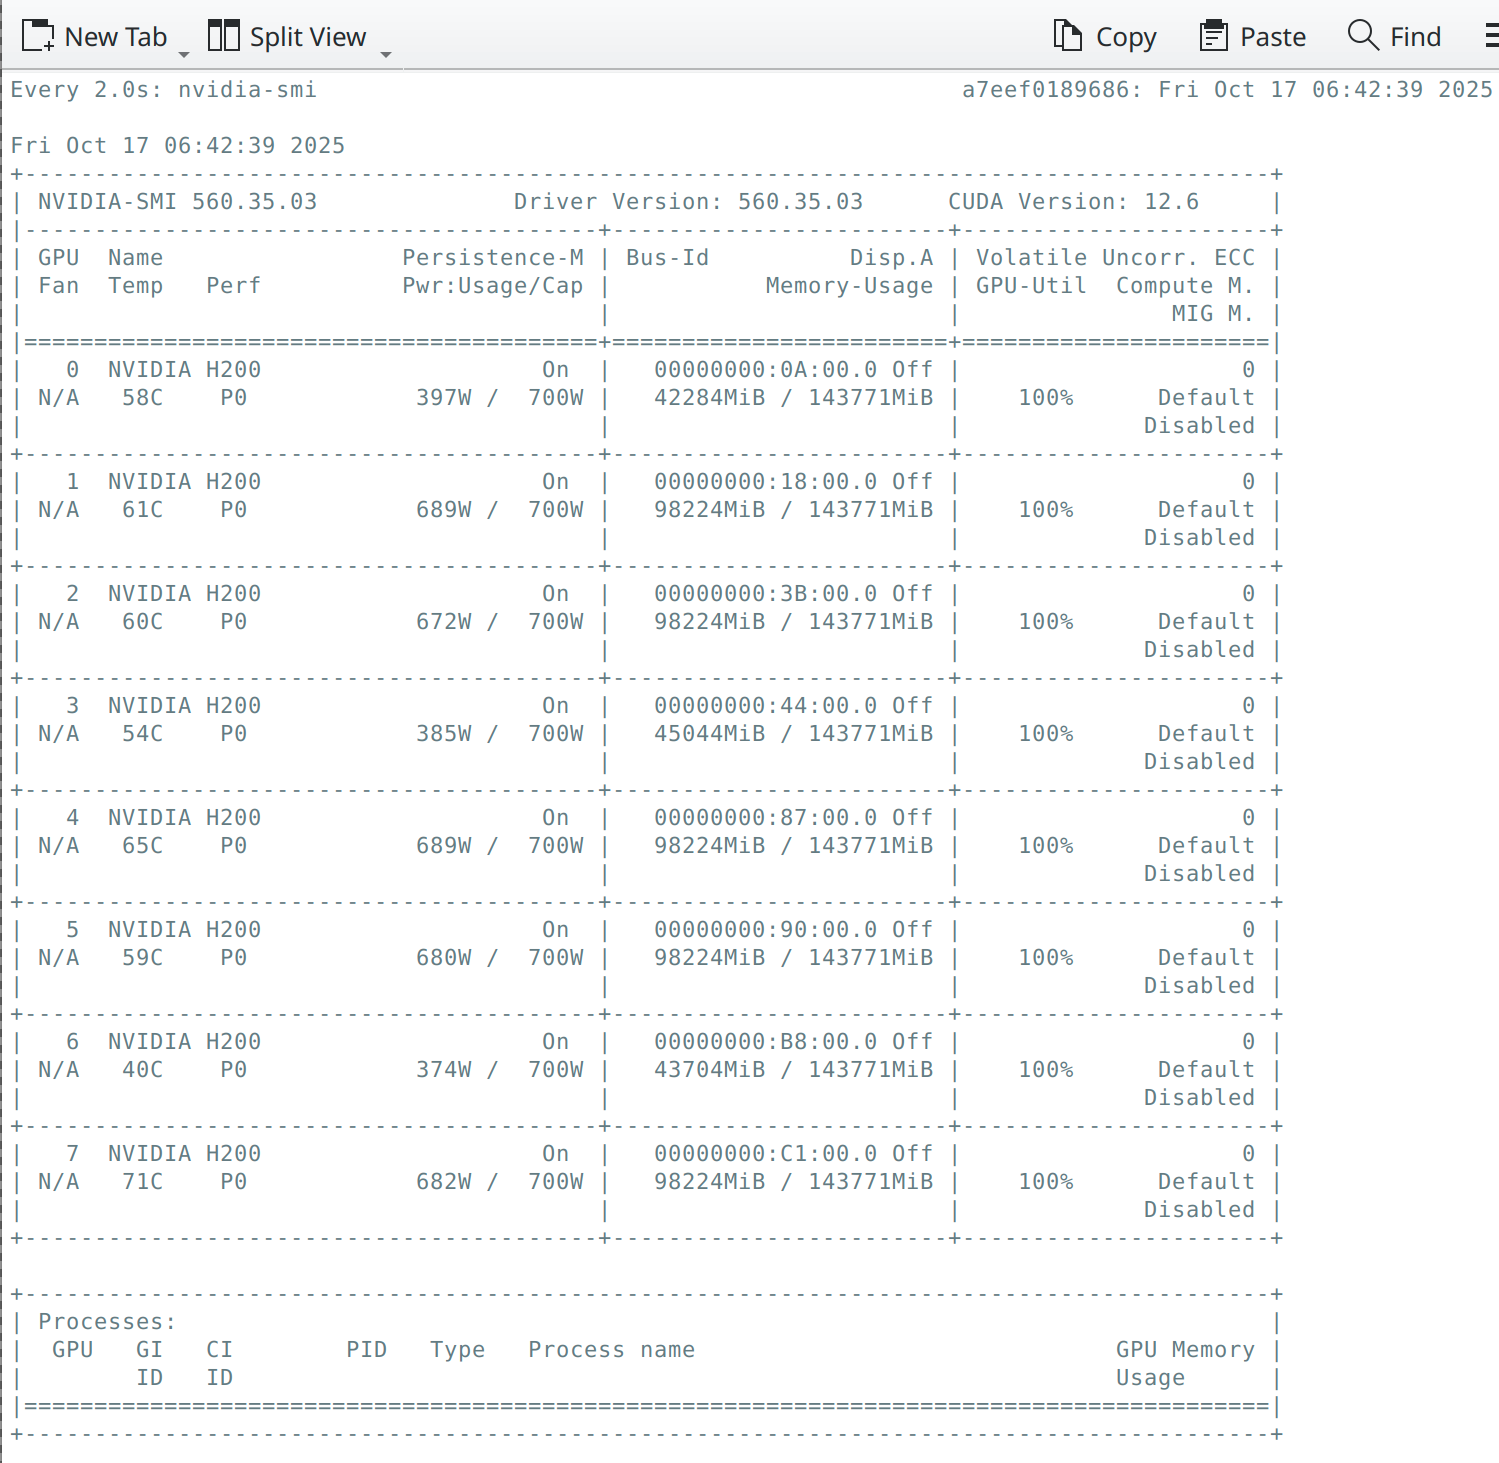Copy selected terminal text
The image size is (1499, 1463).
(1105, 37)
